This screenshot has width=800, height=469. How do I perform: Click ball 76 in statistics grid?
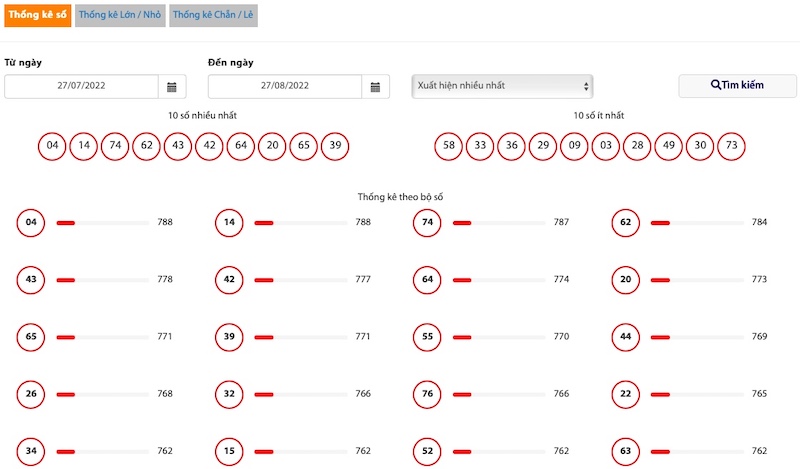click(427, 394)
